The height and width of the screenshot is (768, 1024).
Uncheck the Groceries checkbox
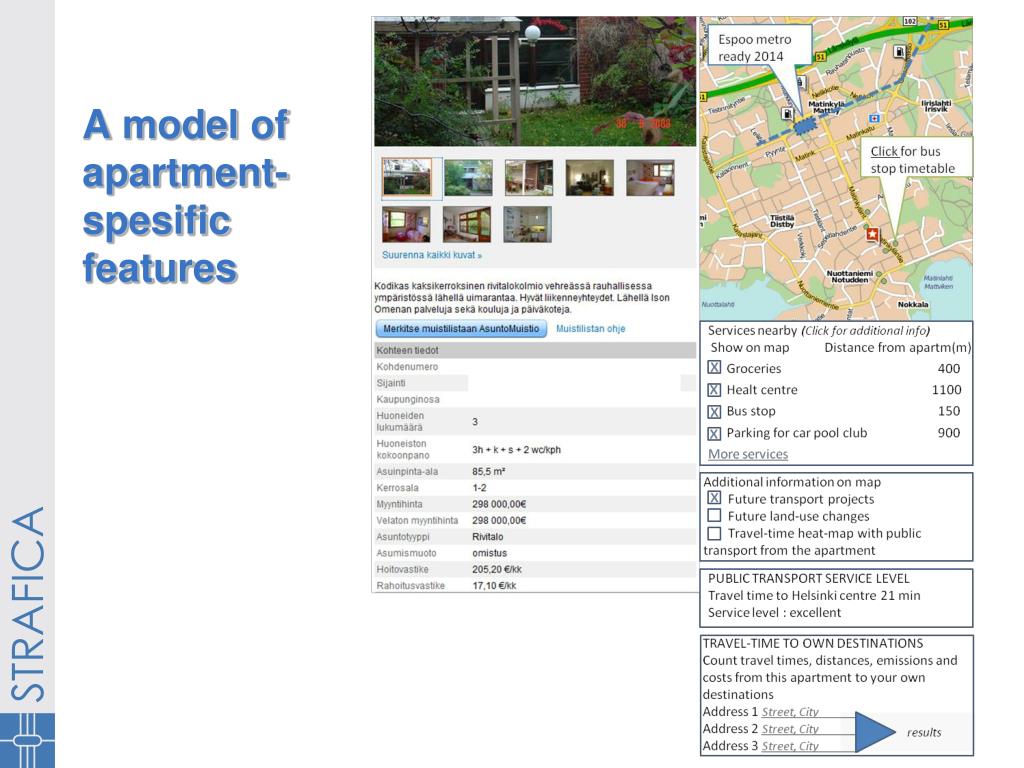pos(714,368)
